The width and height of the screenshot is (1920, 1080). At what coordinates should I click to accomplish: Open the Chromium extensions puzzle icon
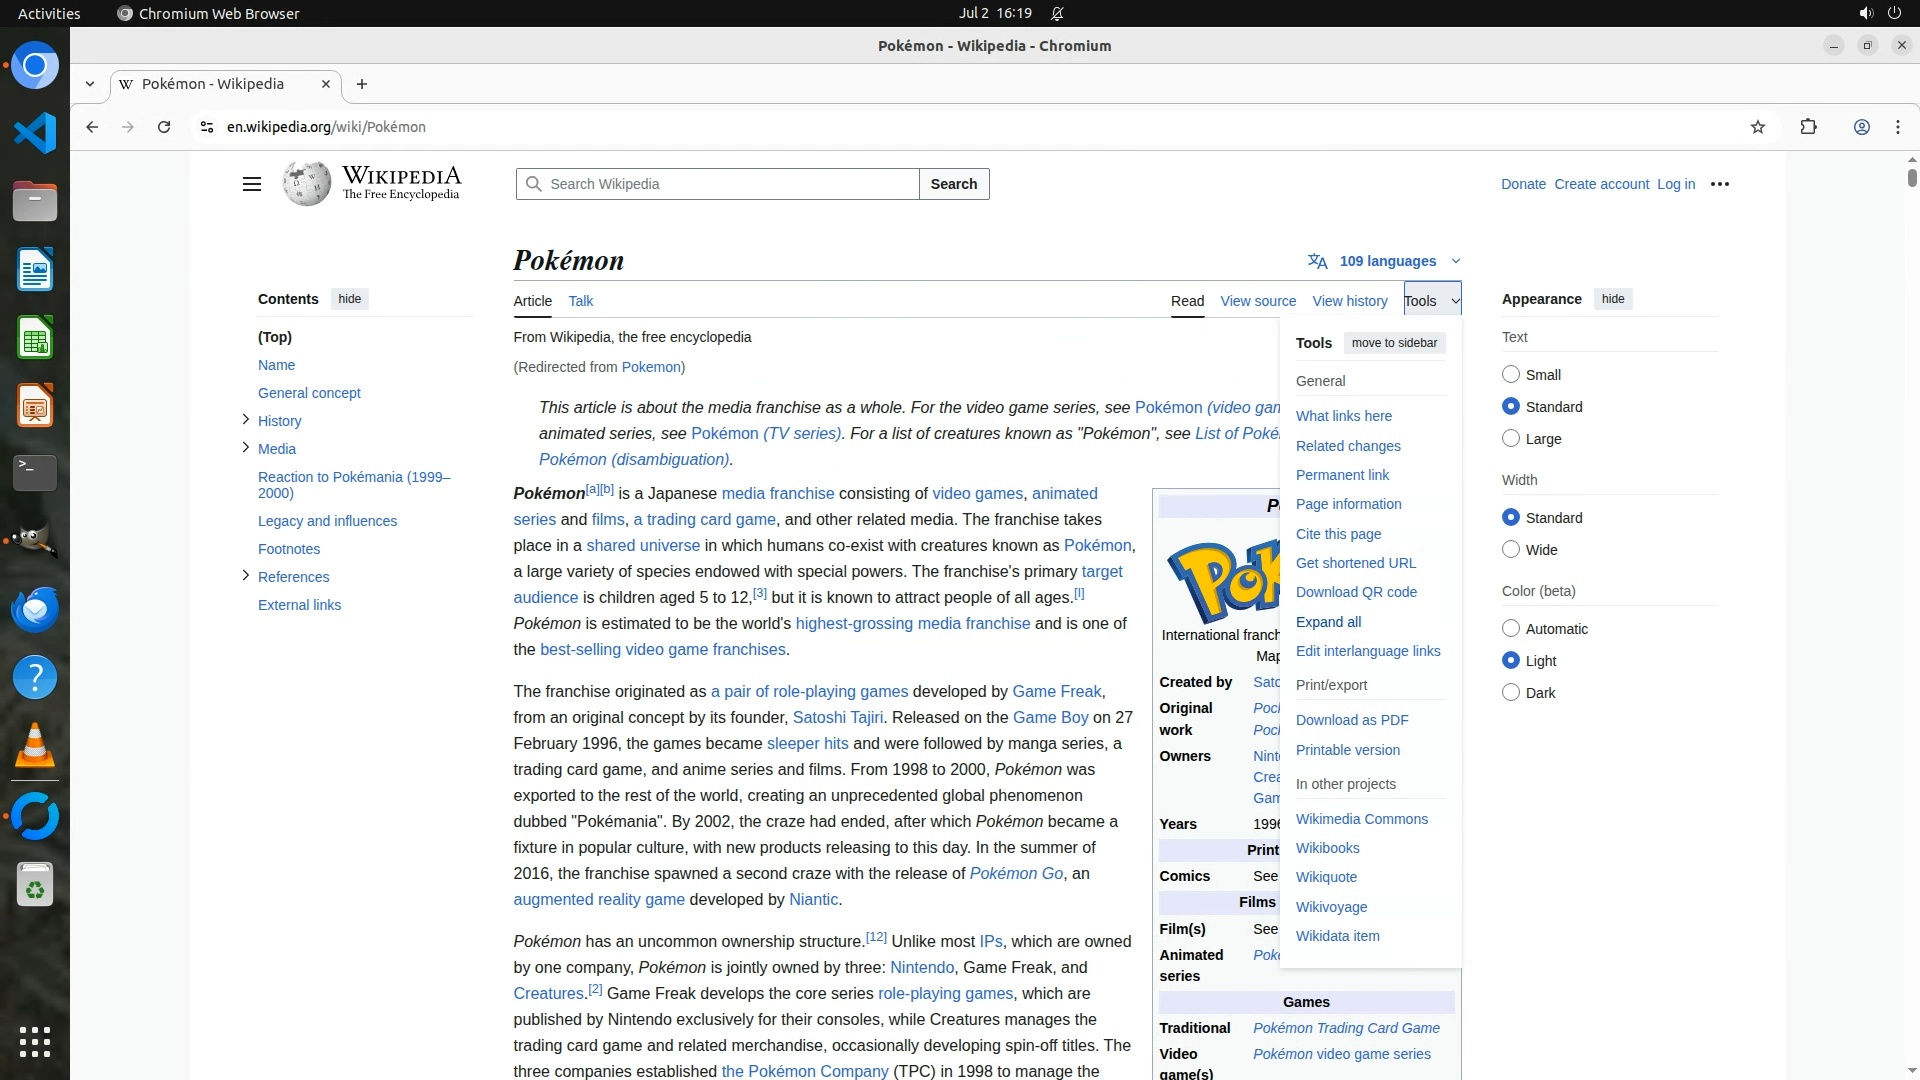[1808, 127]
